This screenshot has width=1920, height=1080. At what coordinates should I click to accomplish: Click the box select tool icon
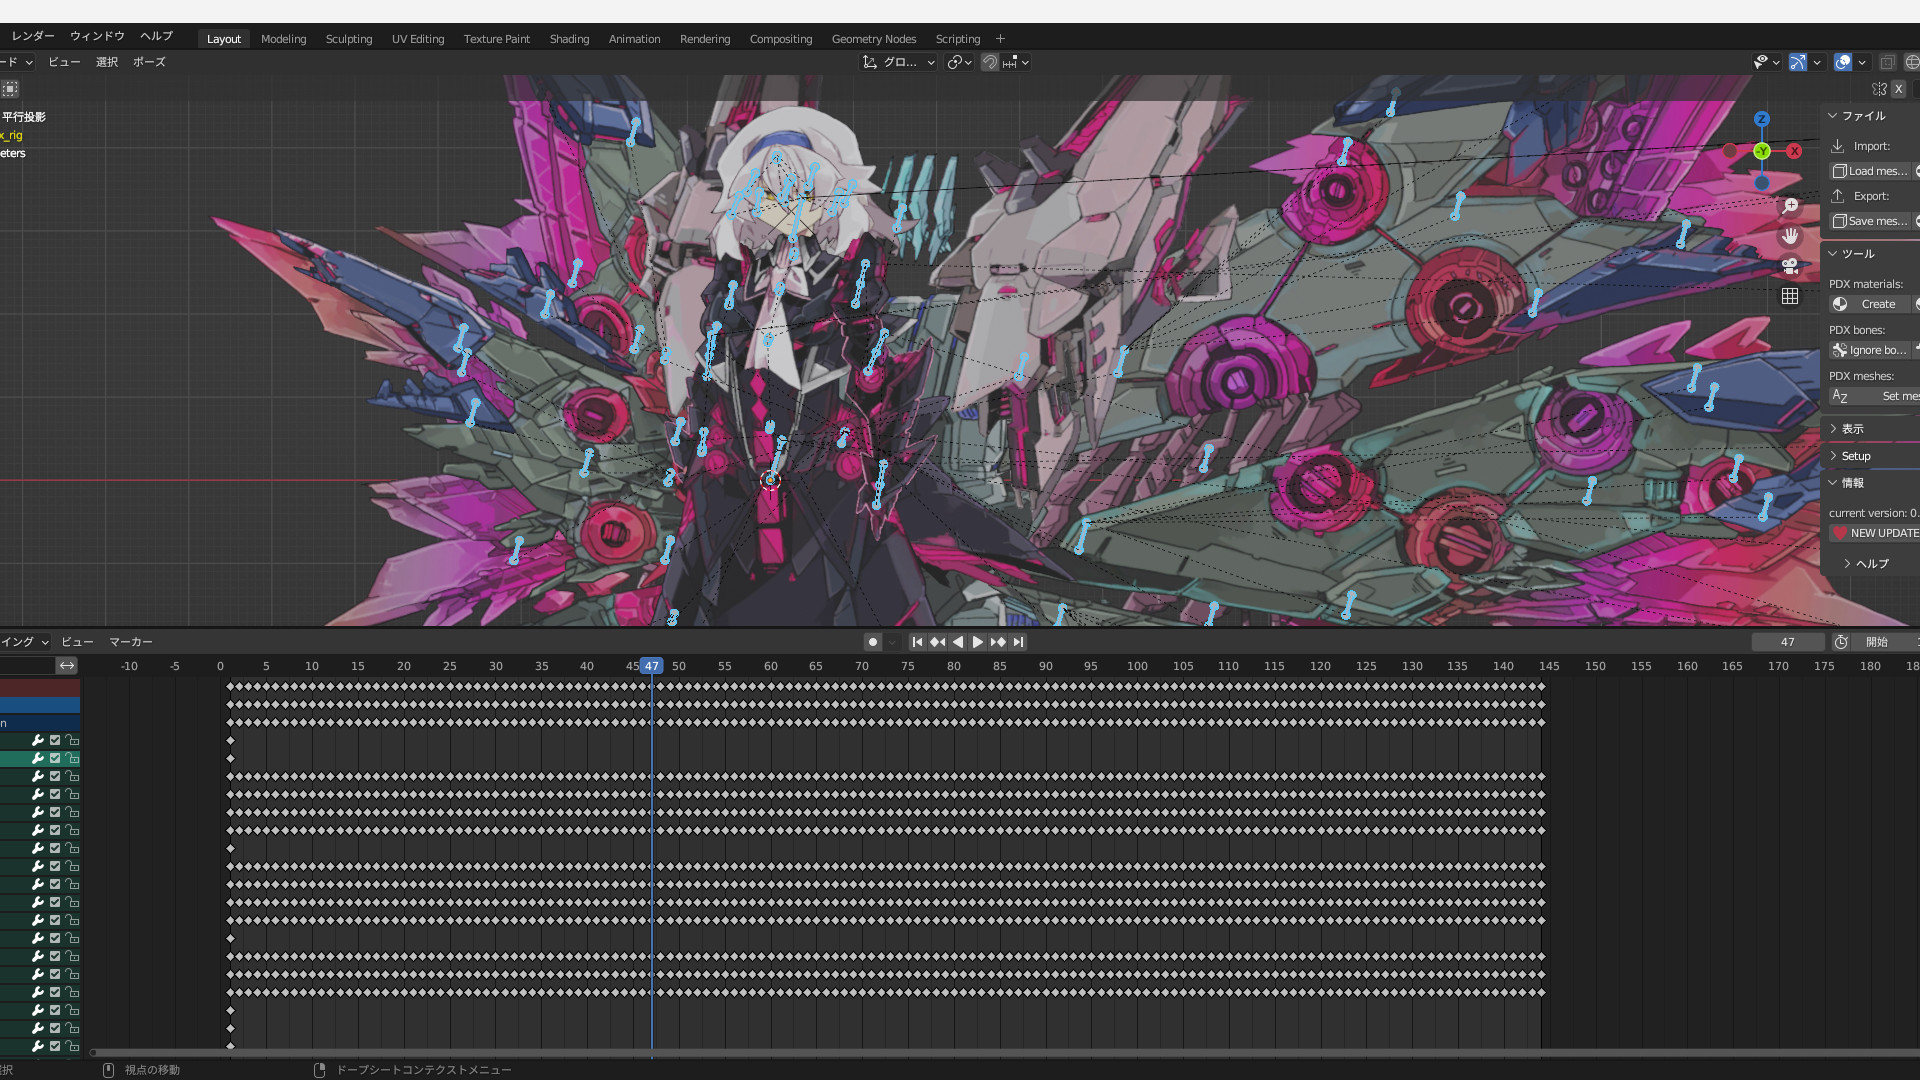click(10, 89)
